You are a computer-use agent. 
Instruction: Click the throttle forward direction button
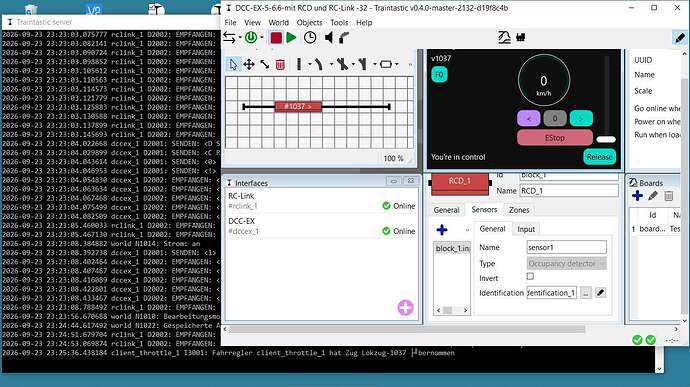[581, 118]
